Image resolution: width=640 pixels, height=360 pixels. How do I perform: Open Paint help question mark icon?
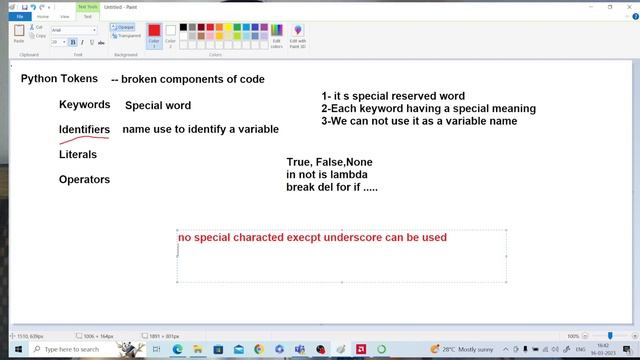click(635, 17)
